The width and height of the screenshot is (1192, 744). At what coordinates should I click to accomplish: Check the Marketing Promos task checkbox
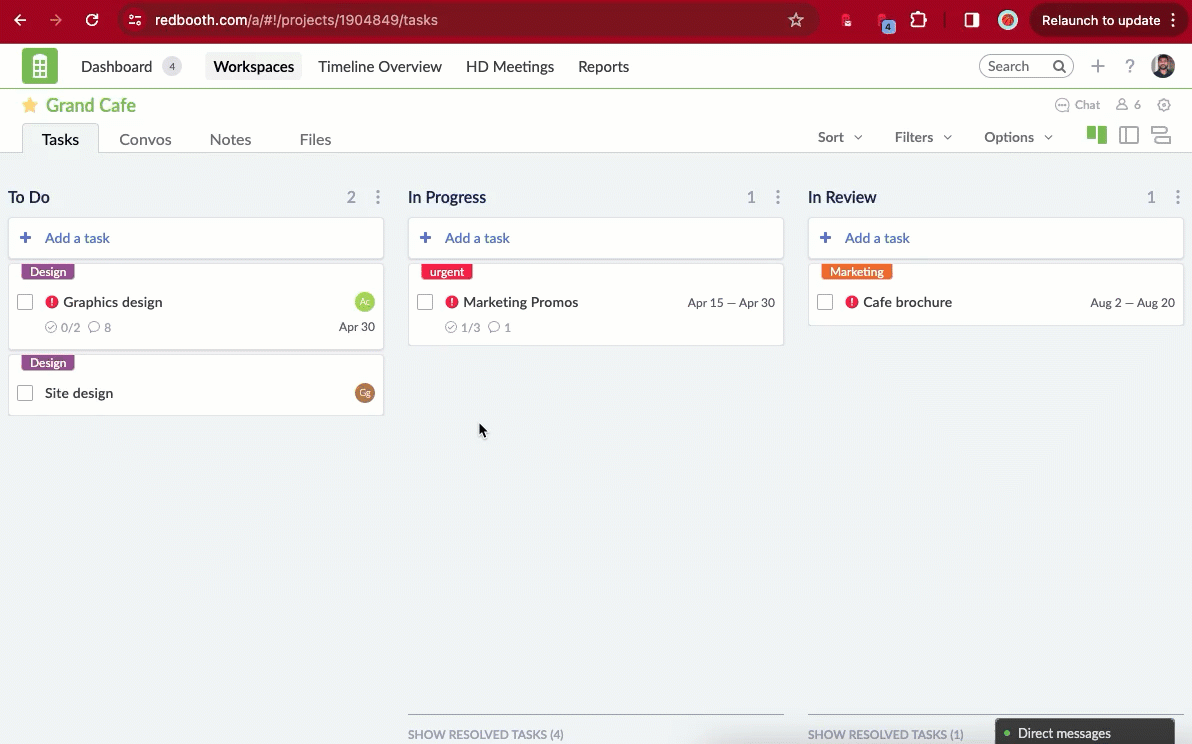point(425,302)
